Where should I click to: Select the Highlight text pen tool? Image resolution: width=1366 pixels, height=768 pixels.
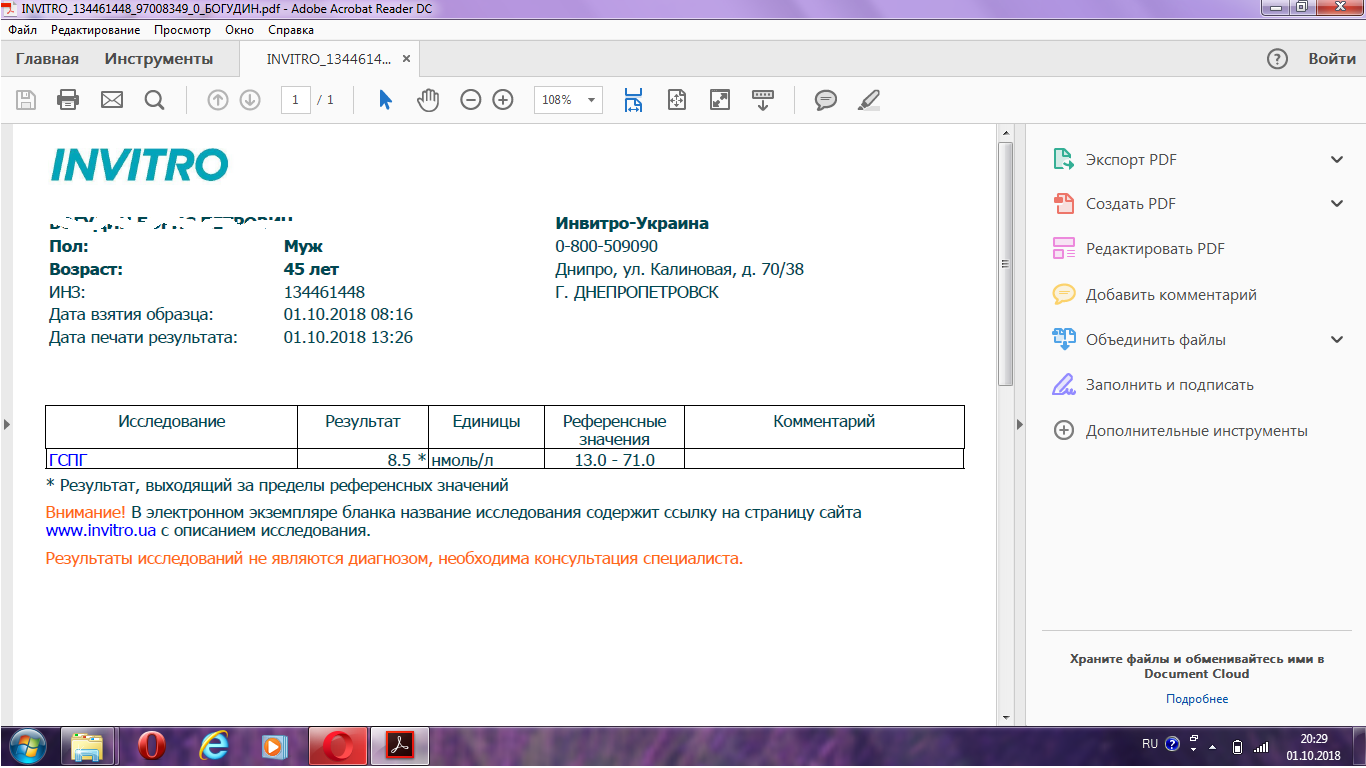point(869,100)
